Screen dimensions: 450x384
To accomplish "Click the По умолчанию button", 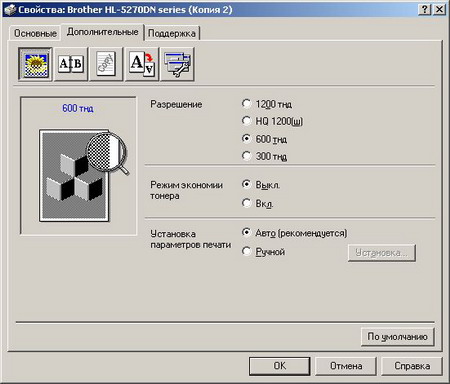I will click(397, 337).
